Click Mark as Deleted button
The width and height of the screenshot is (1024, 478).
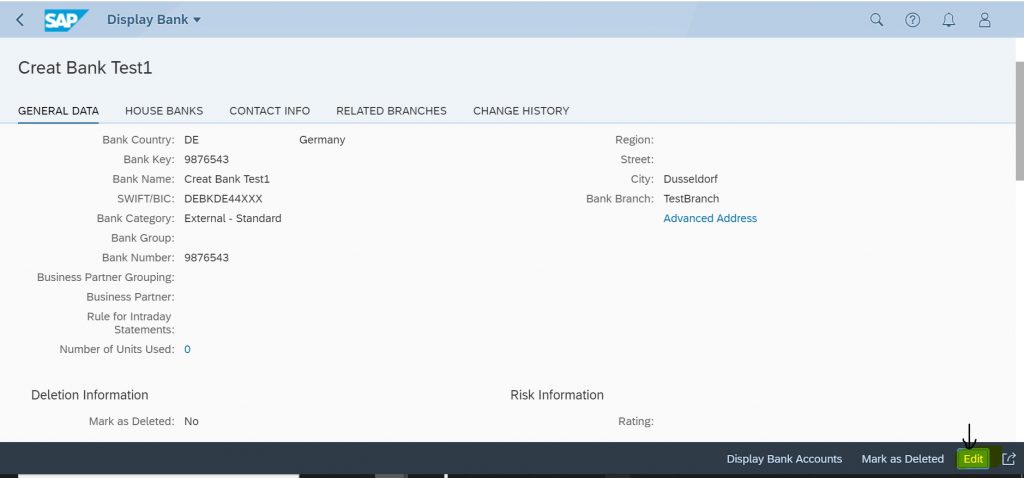[x=903, y=459]
